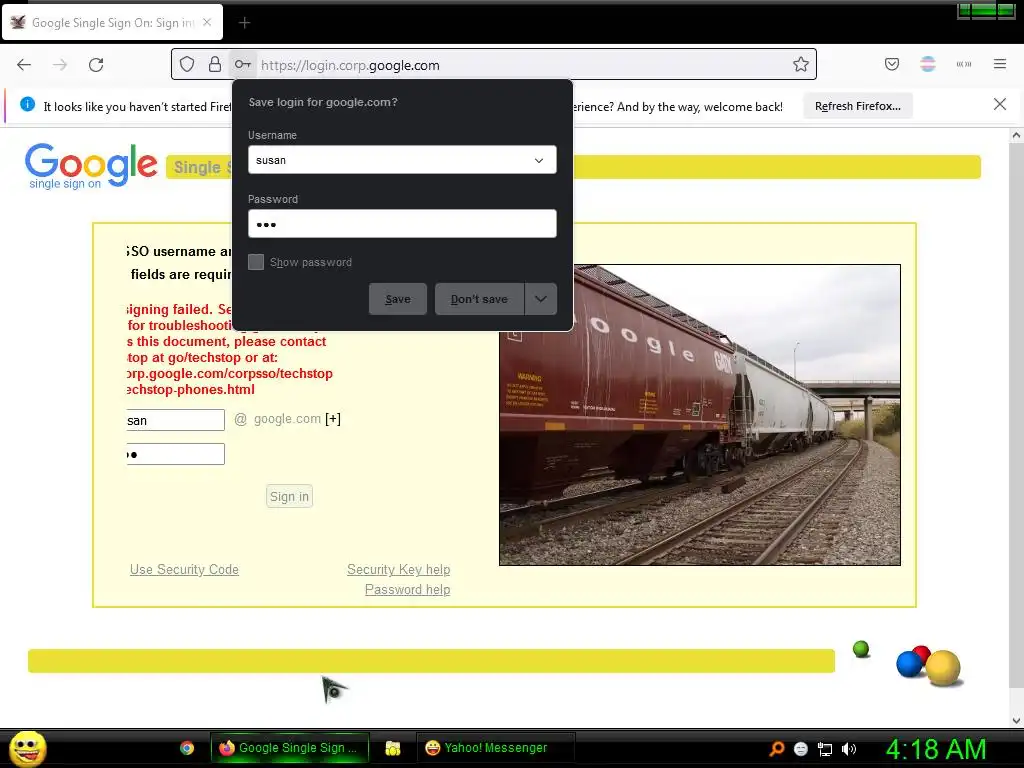Open the tracking protection shield icon
The height and width of the screenshot is (768, 1024).
pyautogui.click(x=187, y=64)
